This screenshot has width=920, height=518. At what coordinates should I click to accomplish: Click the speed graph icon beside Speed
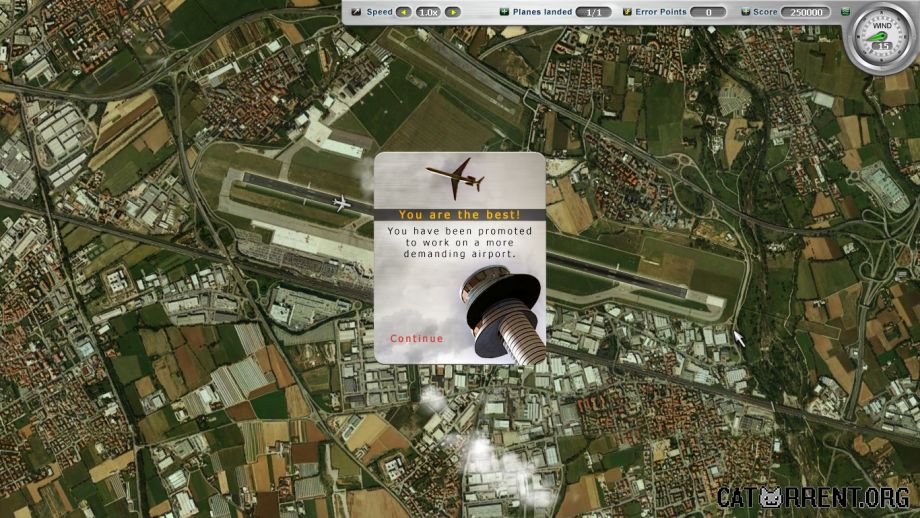tap(356, 12)
